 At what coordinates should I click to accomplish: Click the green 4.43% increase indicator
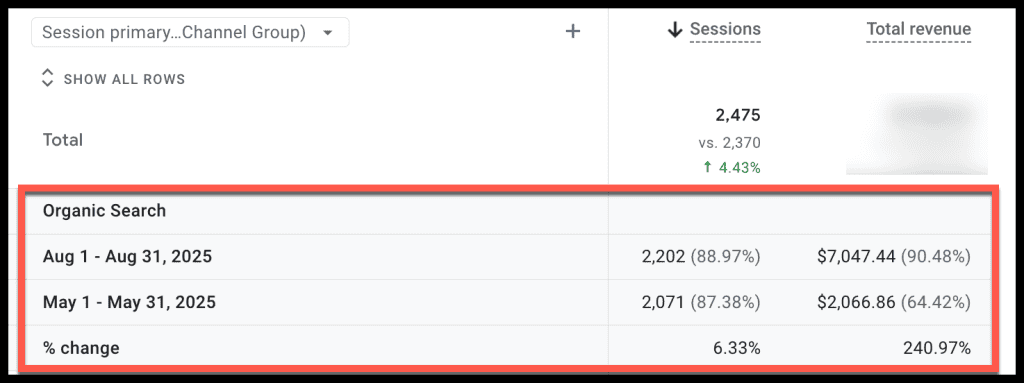(x=731, y=168)
